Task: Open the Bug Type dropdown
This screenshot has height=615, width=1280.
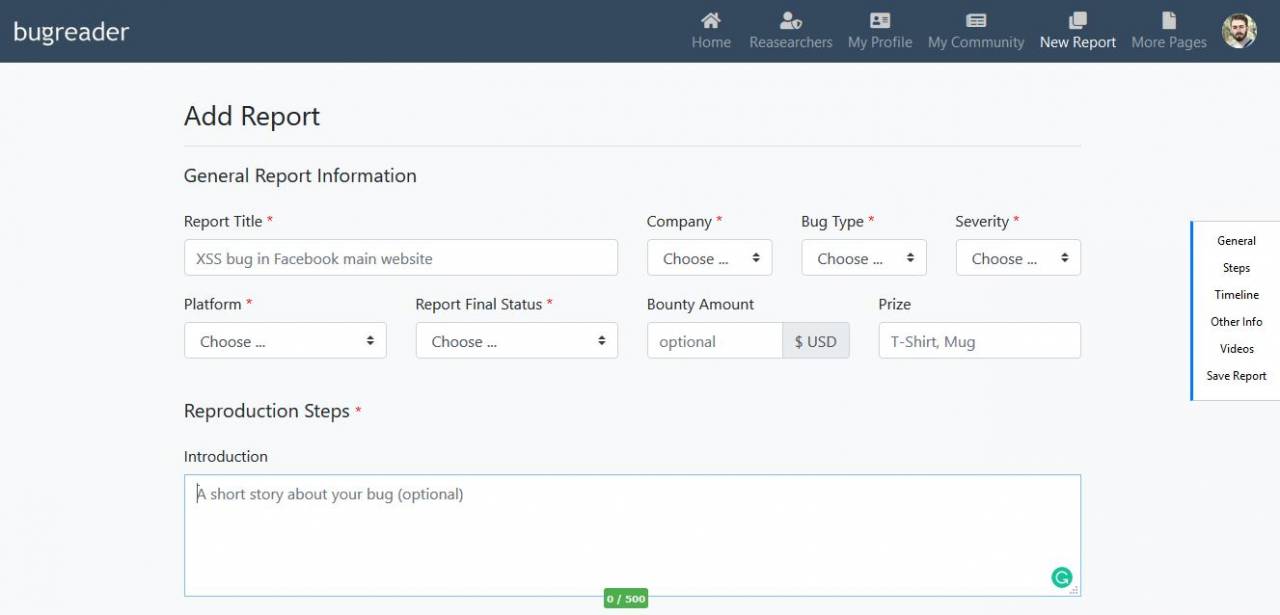Action: click(x=863, y=258)
